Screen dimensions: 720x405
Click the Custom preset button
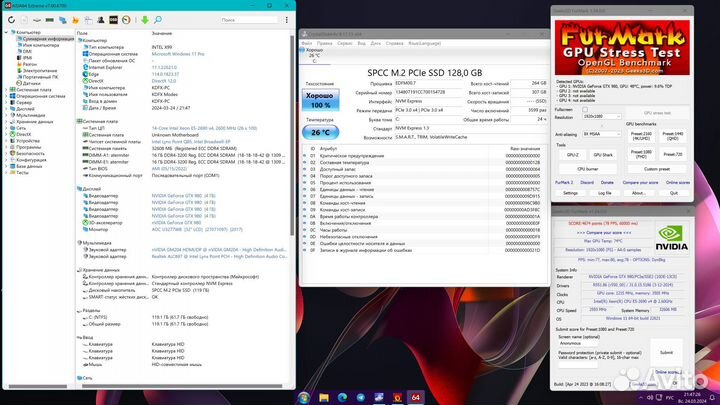click(x=657, y=169)
